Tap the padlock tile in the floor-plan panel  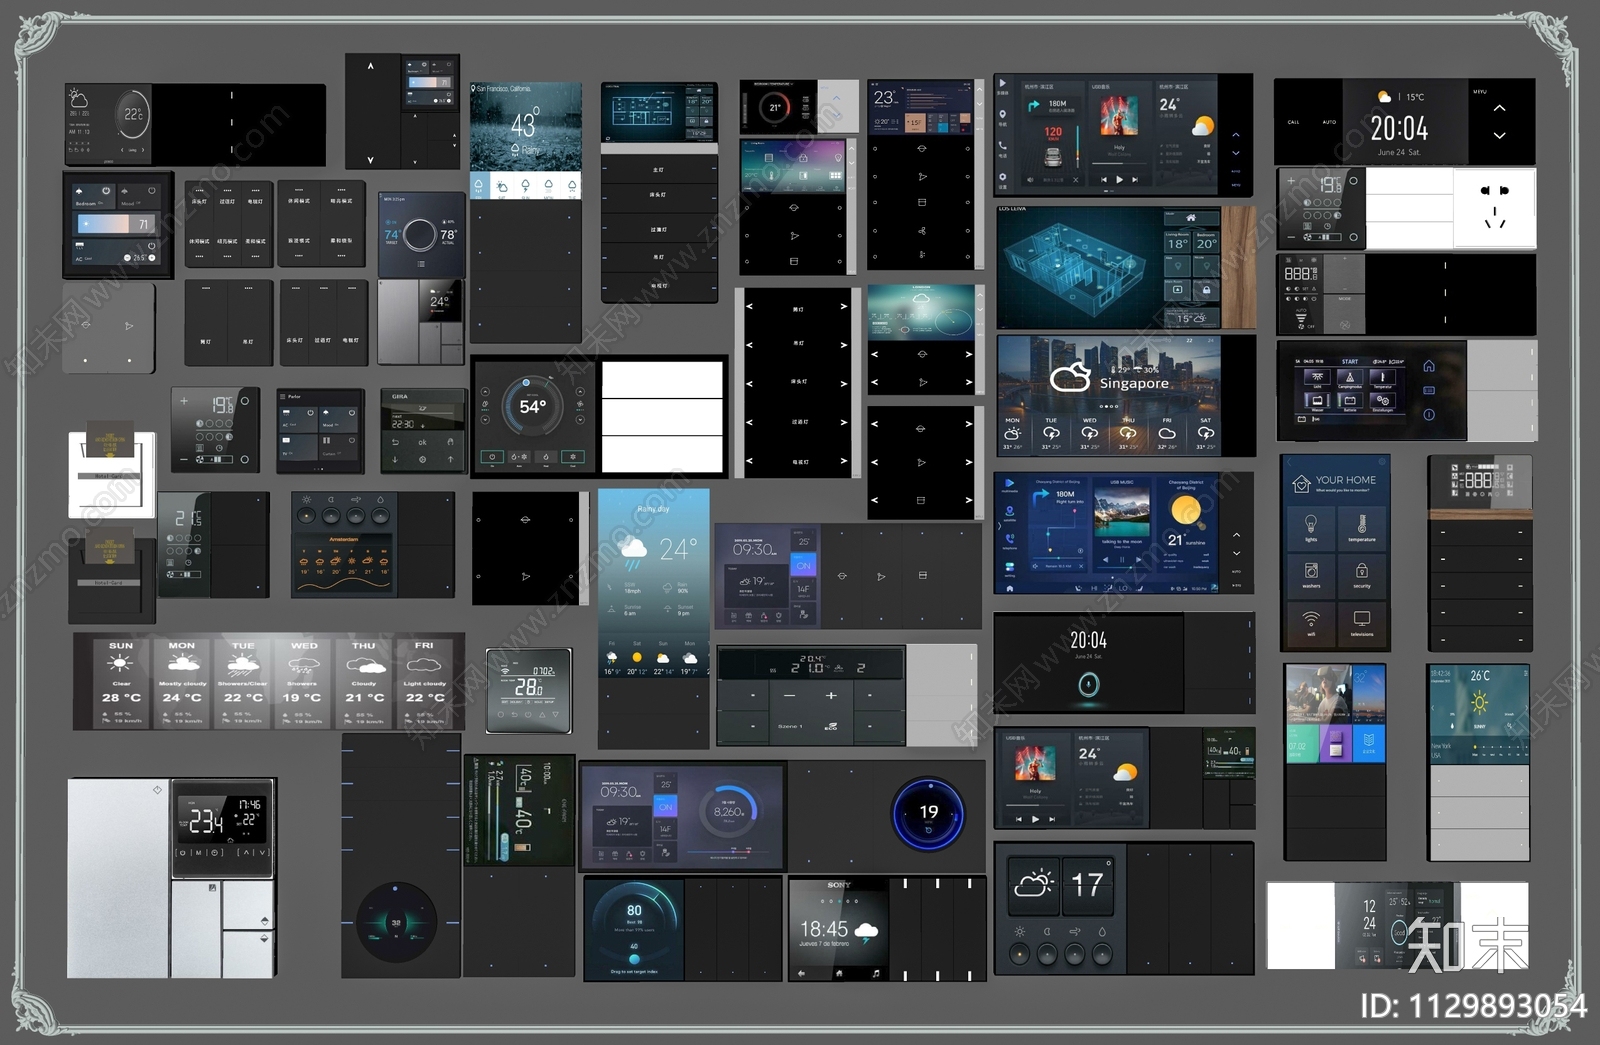[x=1206, y=290]
